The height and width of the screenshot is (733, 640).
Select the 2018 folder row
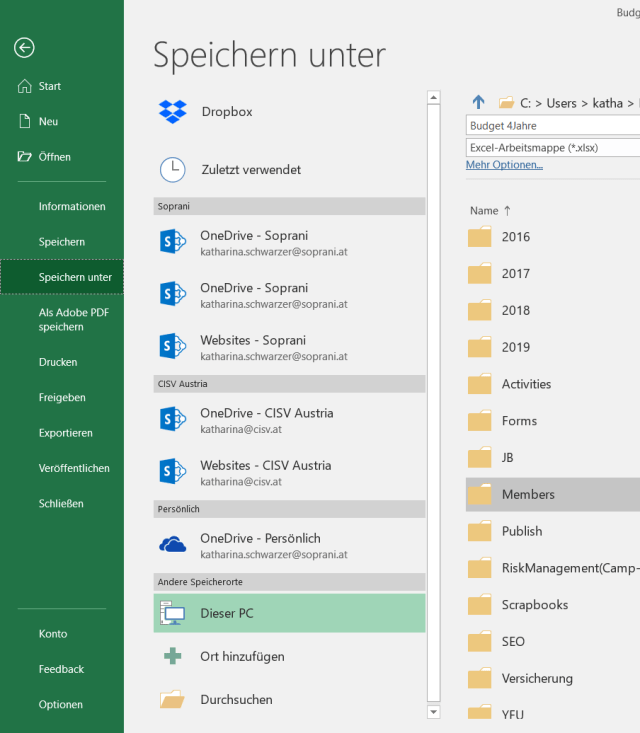click(x=553, y=310)
